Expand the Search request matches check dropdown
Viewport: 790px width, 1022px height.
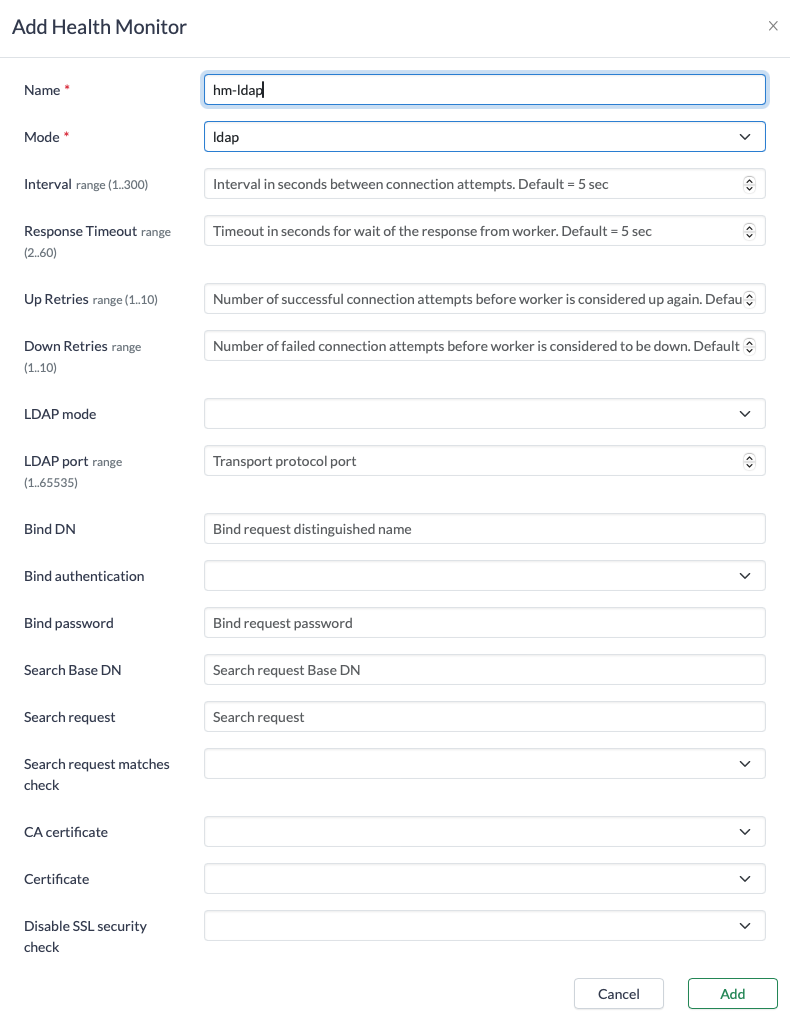484,764
